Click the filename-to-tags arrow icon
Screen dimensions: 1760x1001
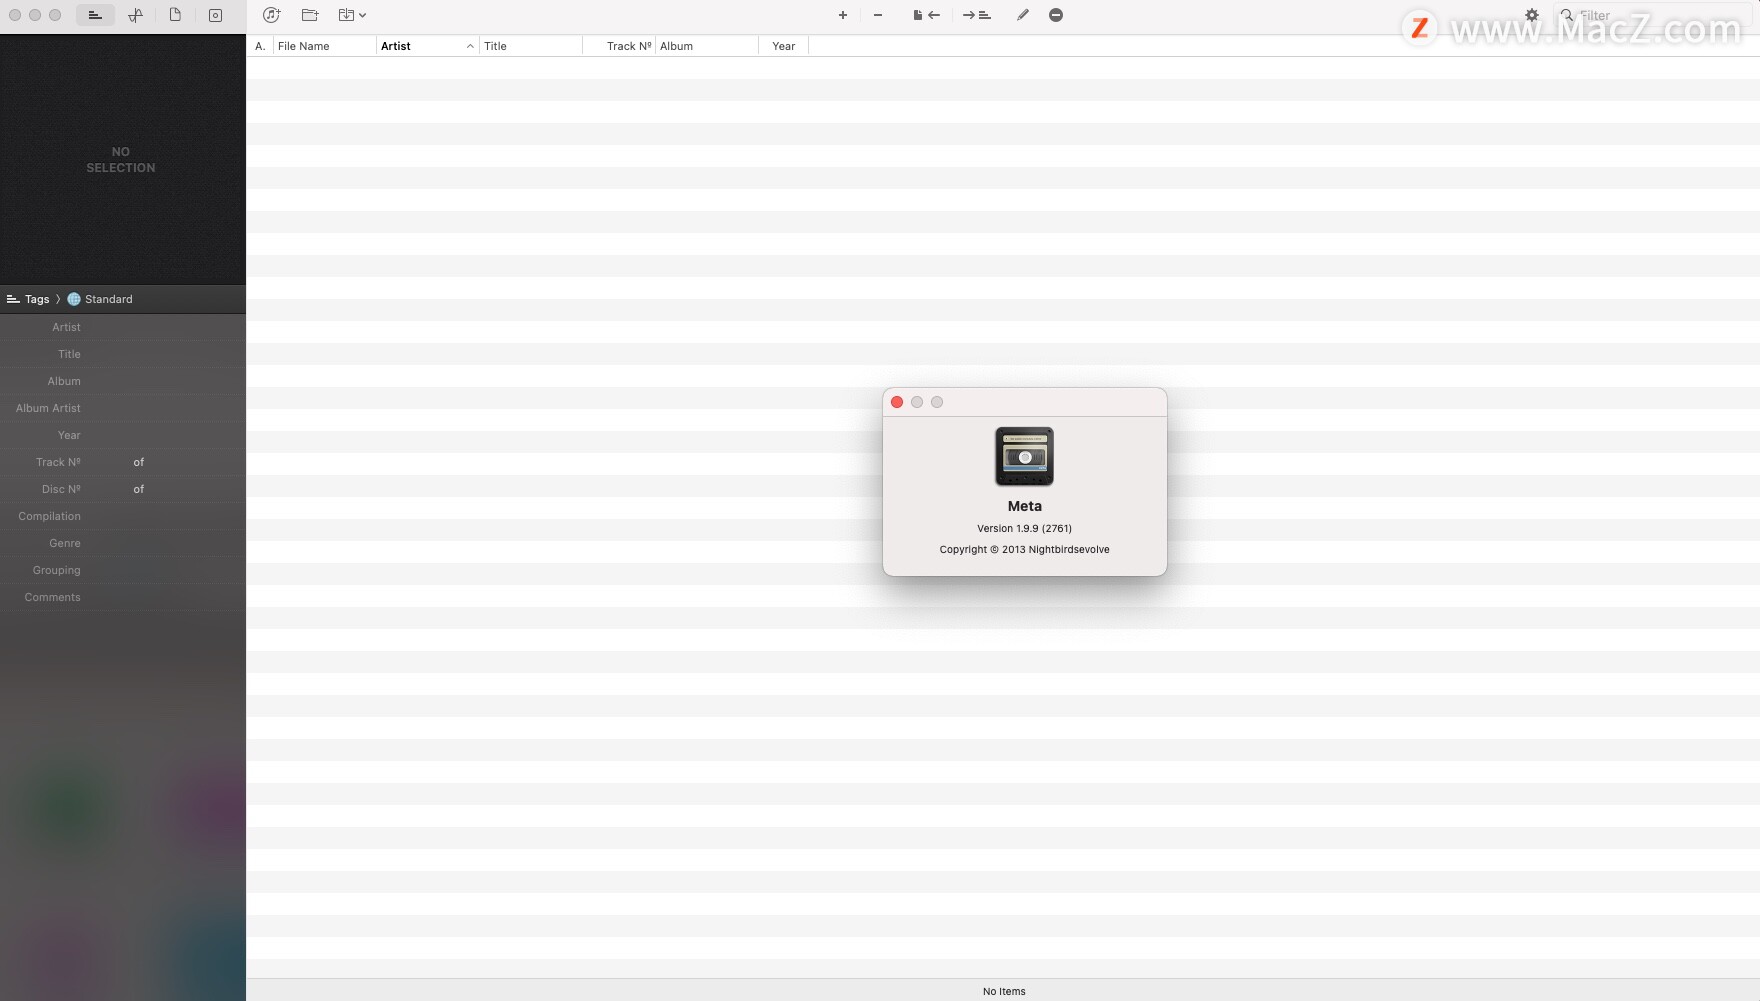pos(976,15)
